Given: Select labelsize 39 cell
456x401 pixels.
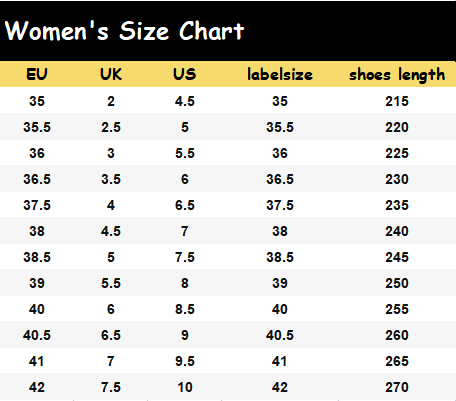Looking at the screenshot, I should click(280, 283).
